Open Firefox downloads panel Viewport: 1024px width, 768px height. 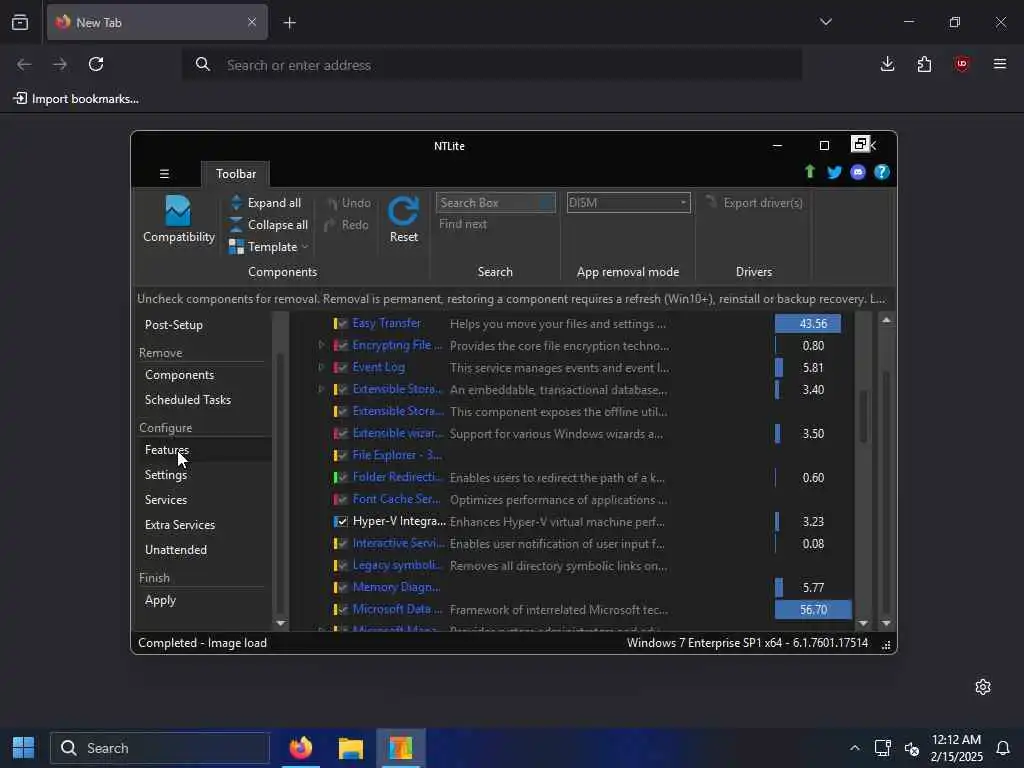coord(887,64)
